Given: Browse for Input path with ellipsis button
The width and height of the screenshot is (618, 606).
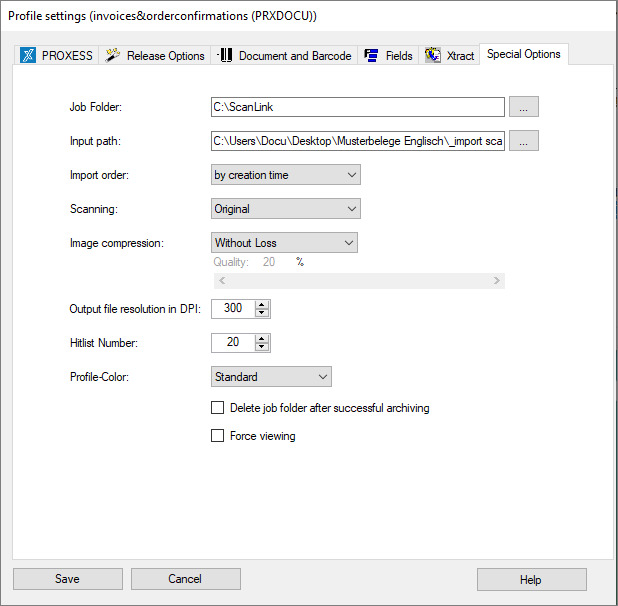Looking at the screenshot, I should coord(524,141).
